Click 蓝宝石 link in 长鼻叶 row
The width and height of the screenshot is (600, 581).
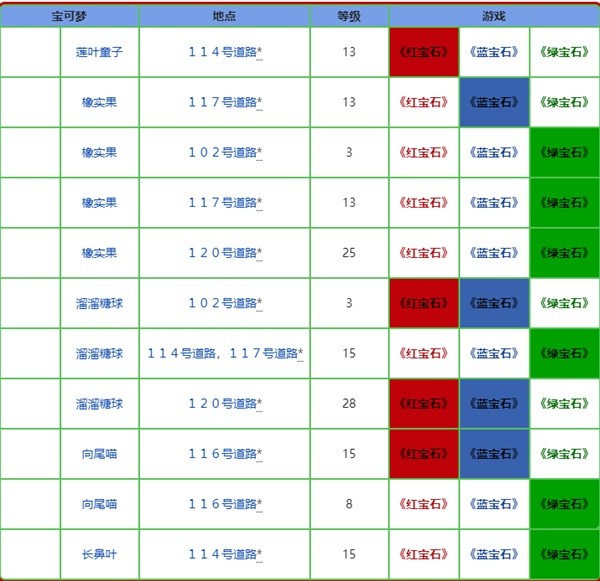pyautogui.click(x=494, y=554)
